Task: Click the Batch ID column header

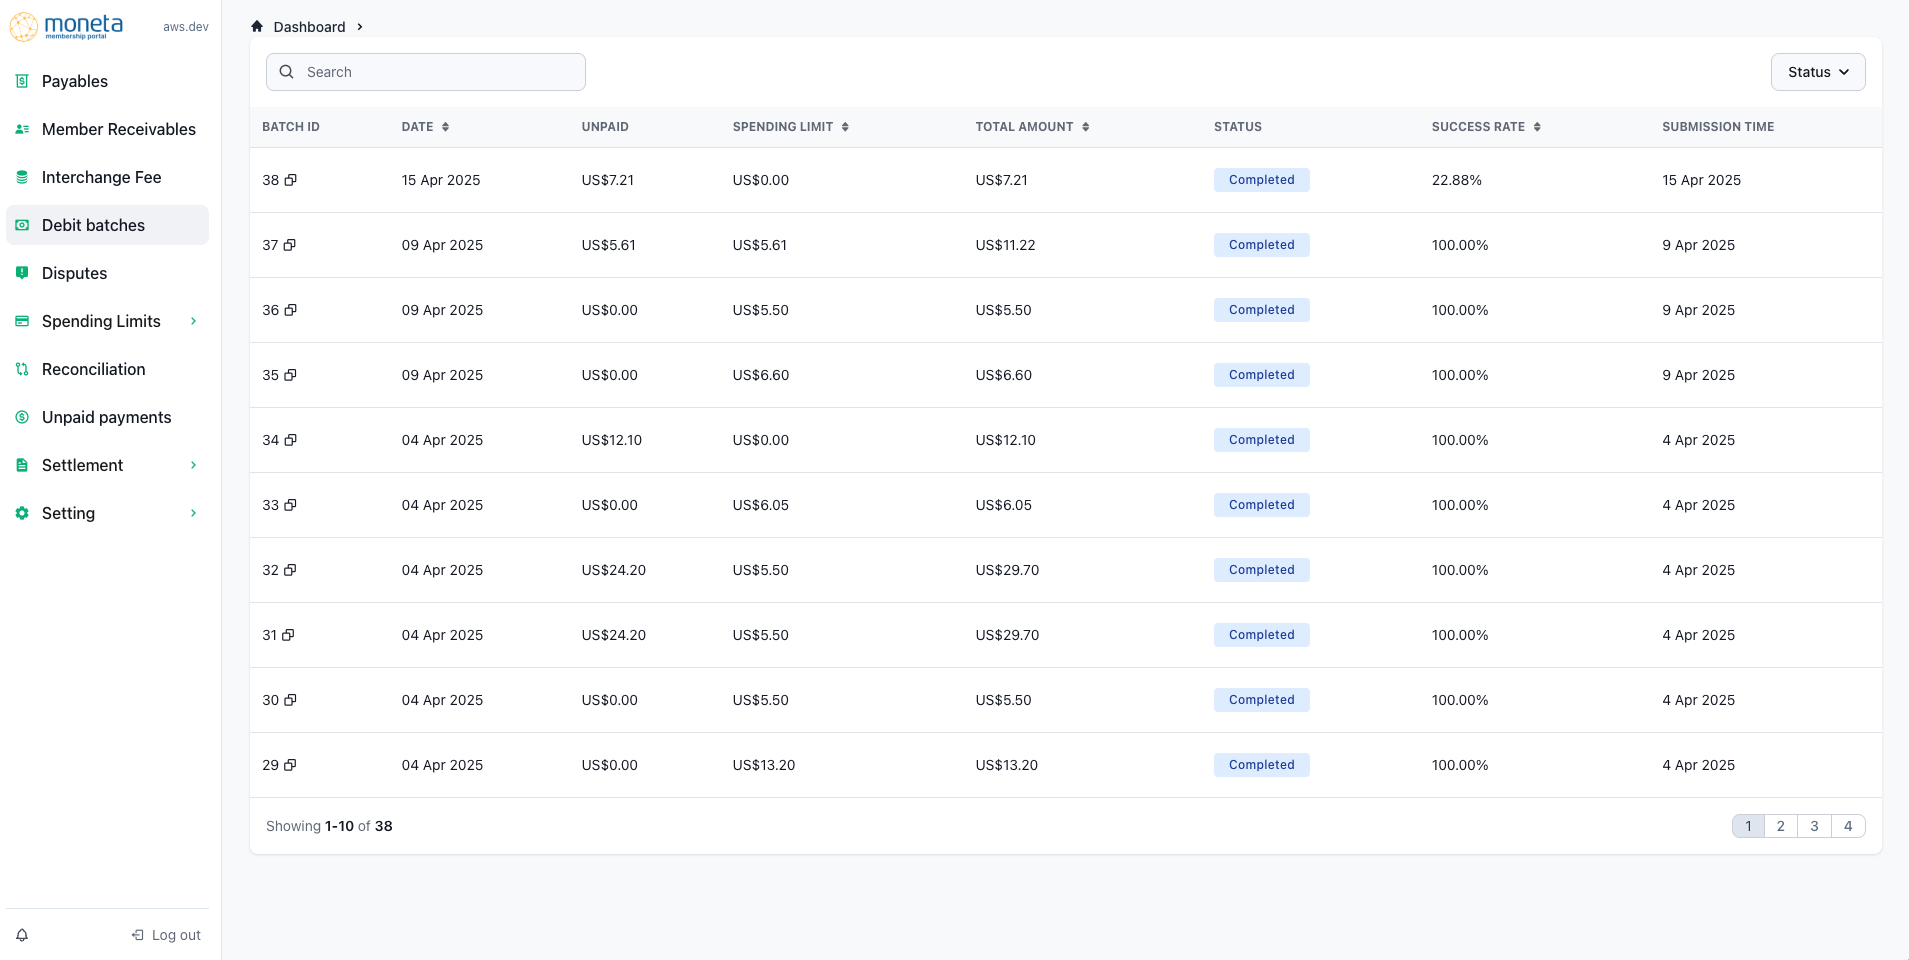Action: [x=291, y=127]
